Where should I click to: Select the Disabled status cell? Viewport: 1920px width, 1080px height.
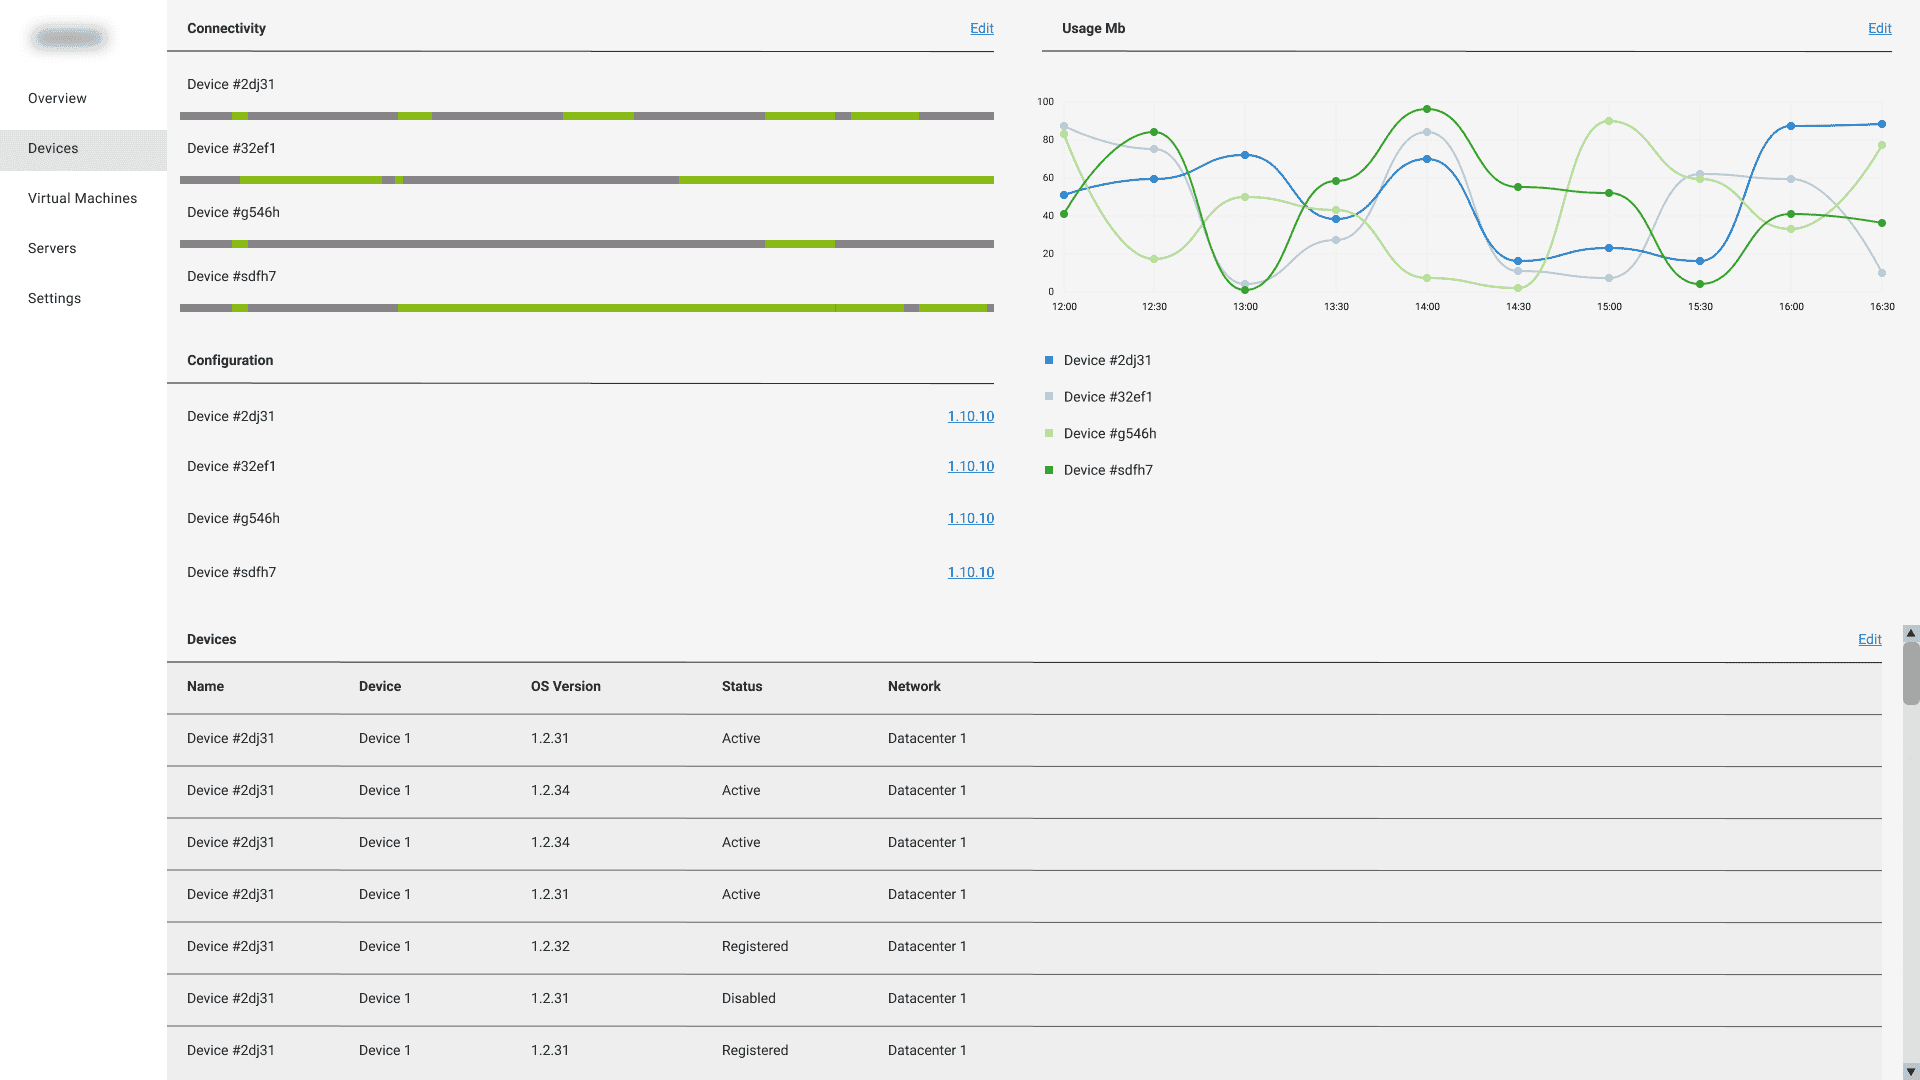coord(749,998)
